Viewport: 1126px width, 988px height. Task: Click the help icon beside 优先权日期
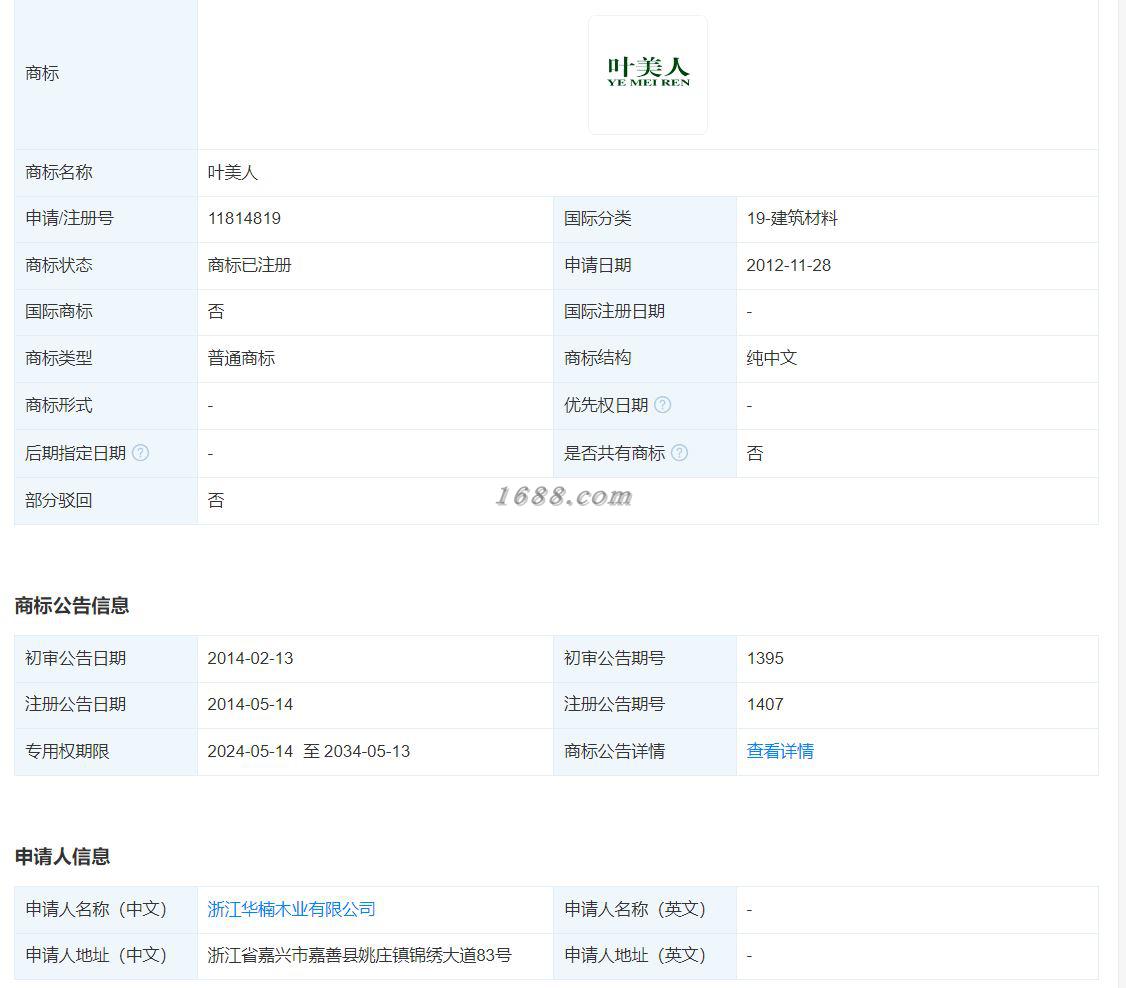(x=663, y=405)
